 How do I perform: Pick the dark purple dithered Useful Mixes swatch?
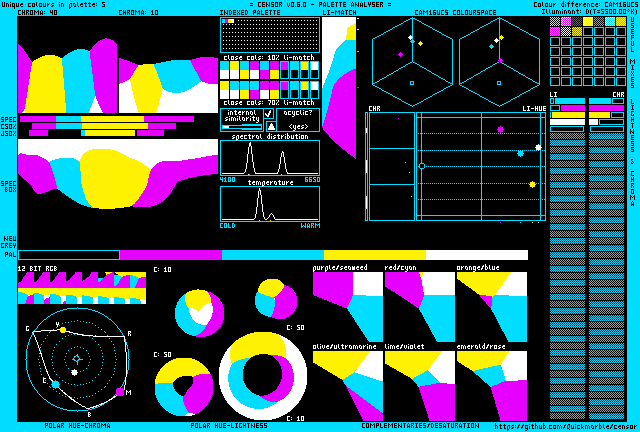coord(577,21)
